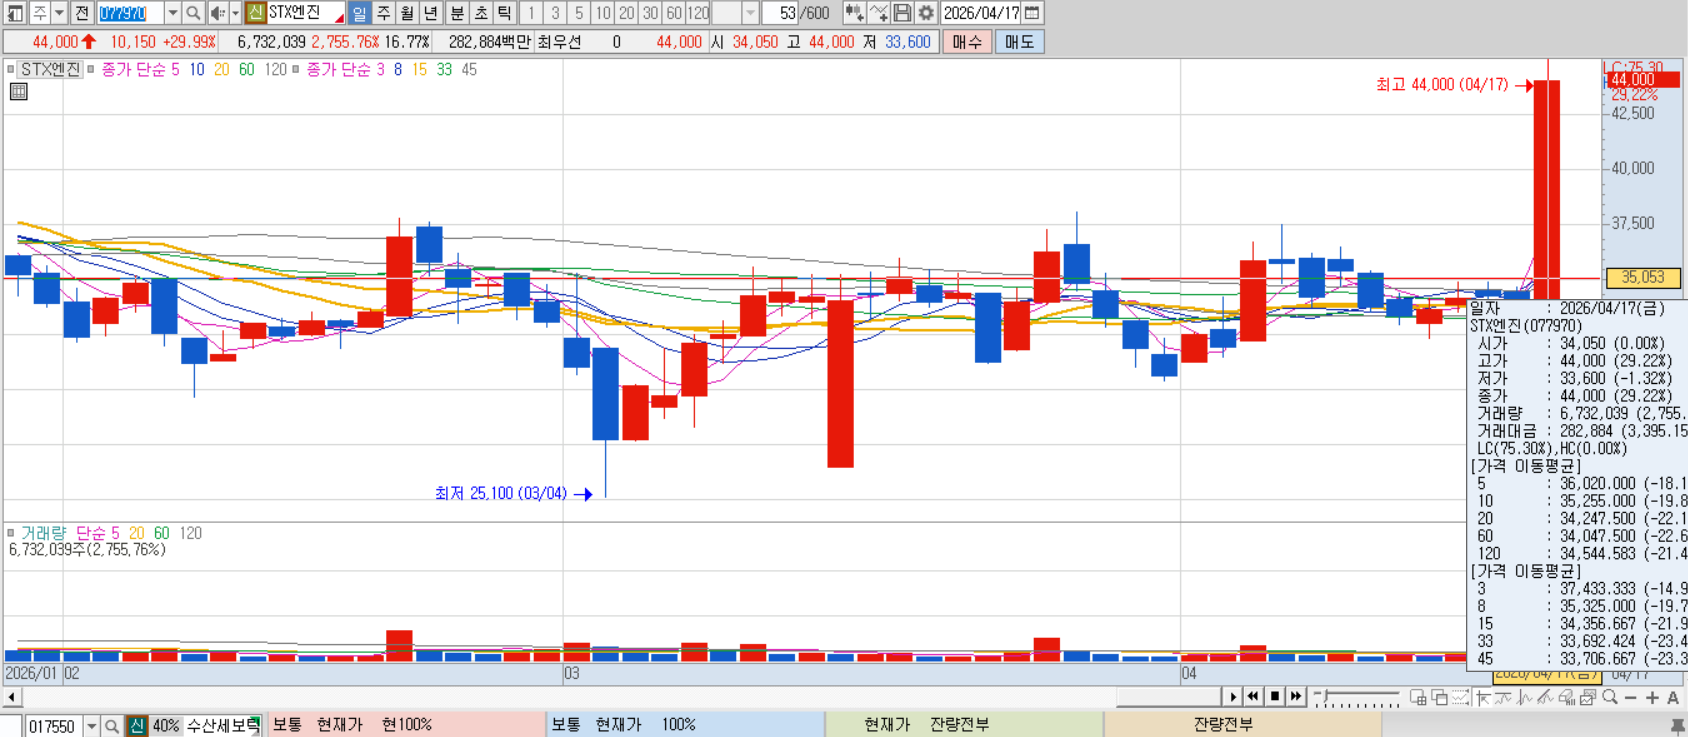Select the 월 monthly chart period
Screen dimensions: 1688x737
click(x=407, y=13)
